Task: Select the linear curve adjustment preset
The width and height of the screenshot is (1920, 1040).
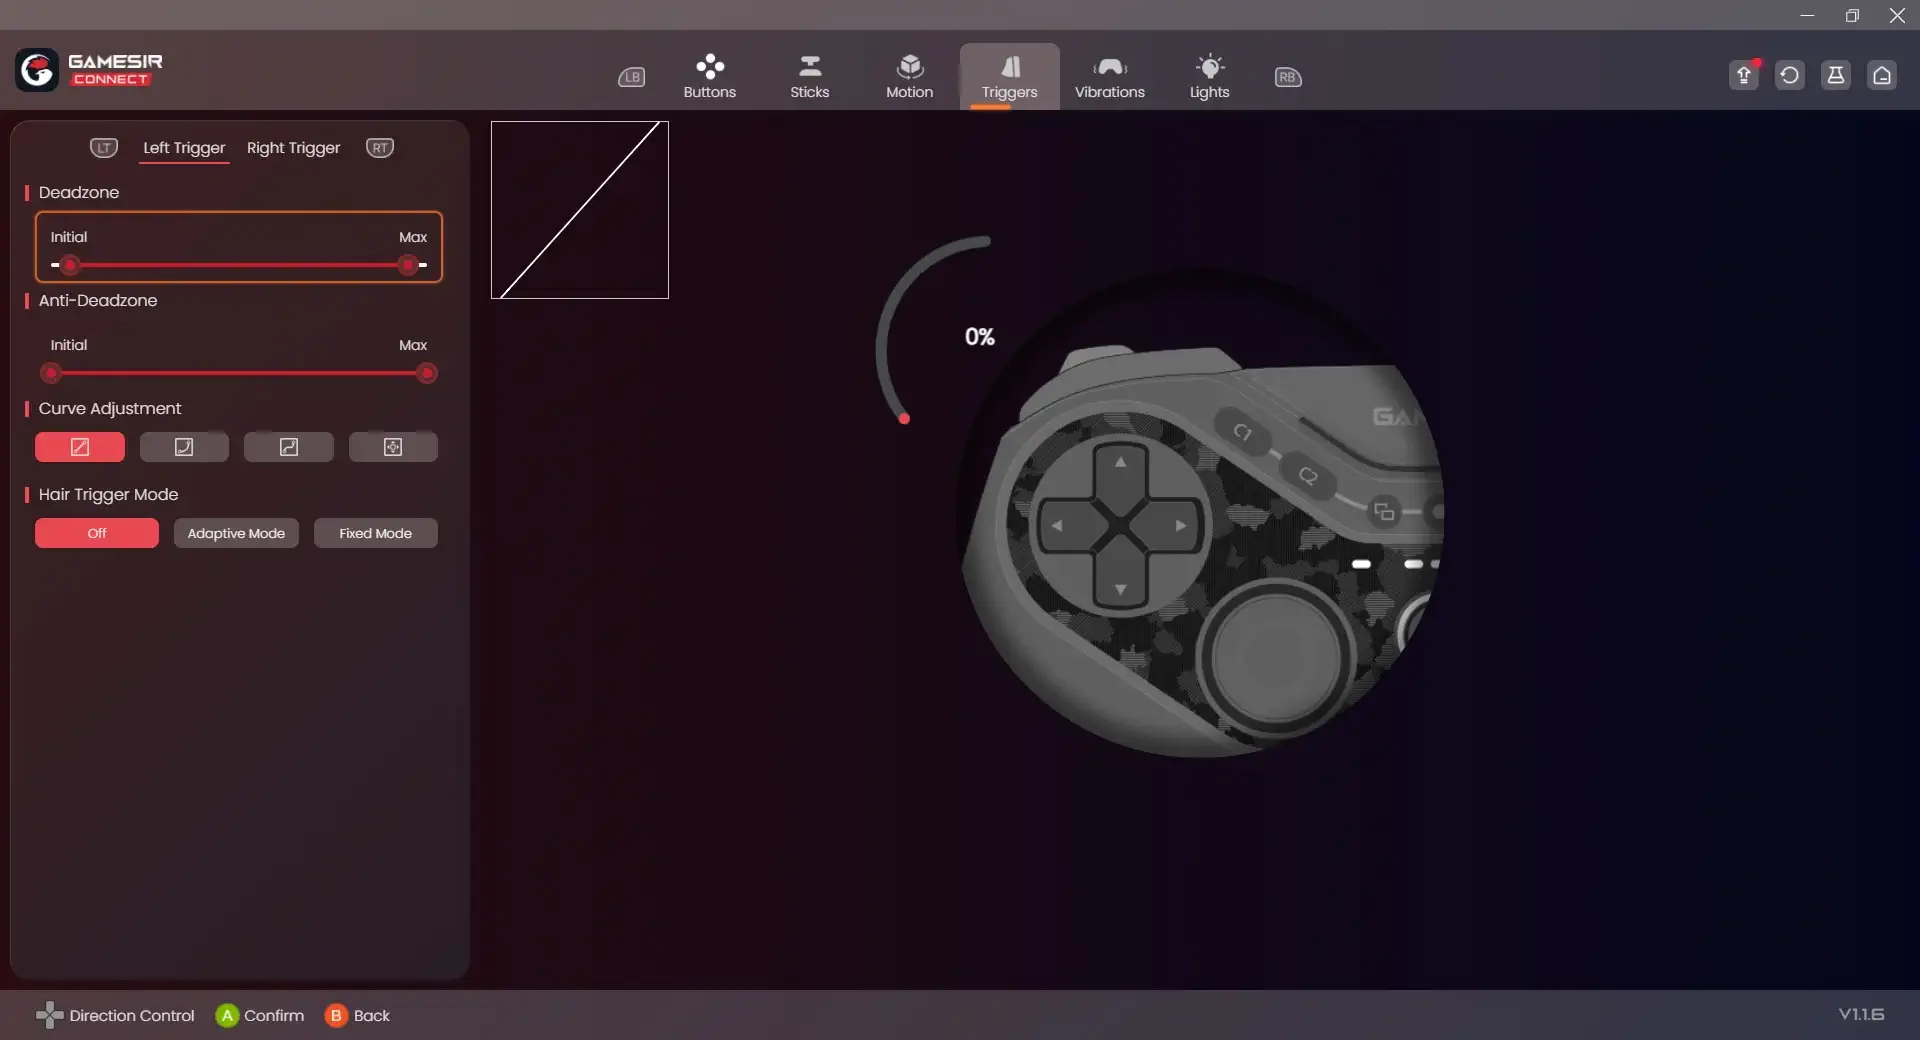Action: click(x=80, y=447)
